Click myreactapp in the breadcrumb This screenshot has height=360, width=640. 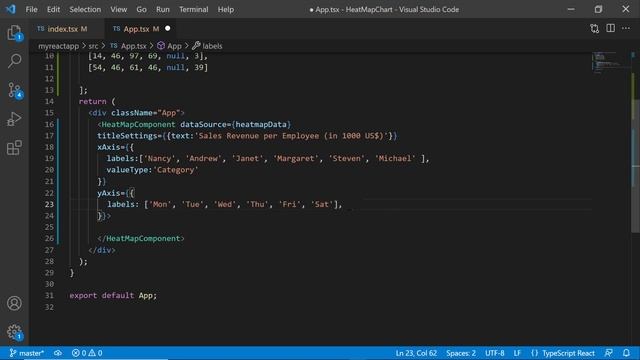coord(58,46)
